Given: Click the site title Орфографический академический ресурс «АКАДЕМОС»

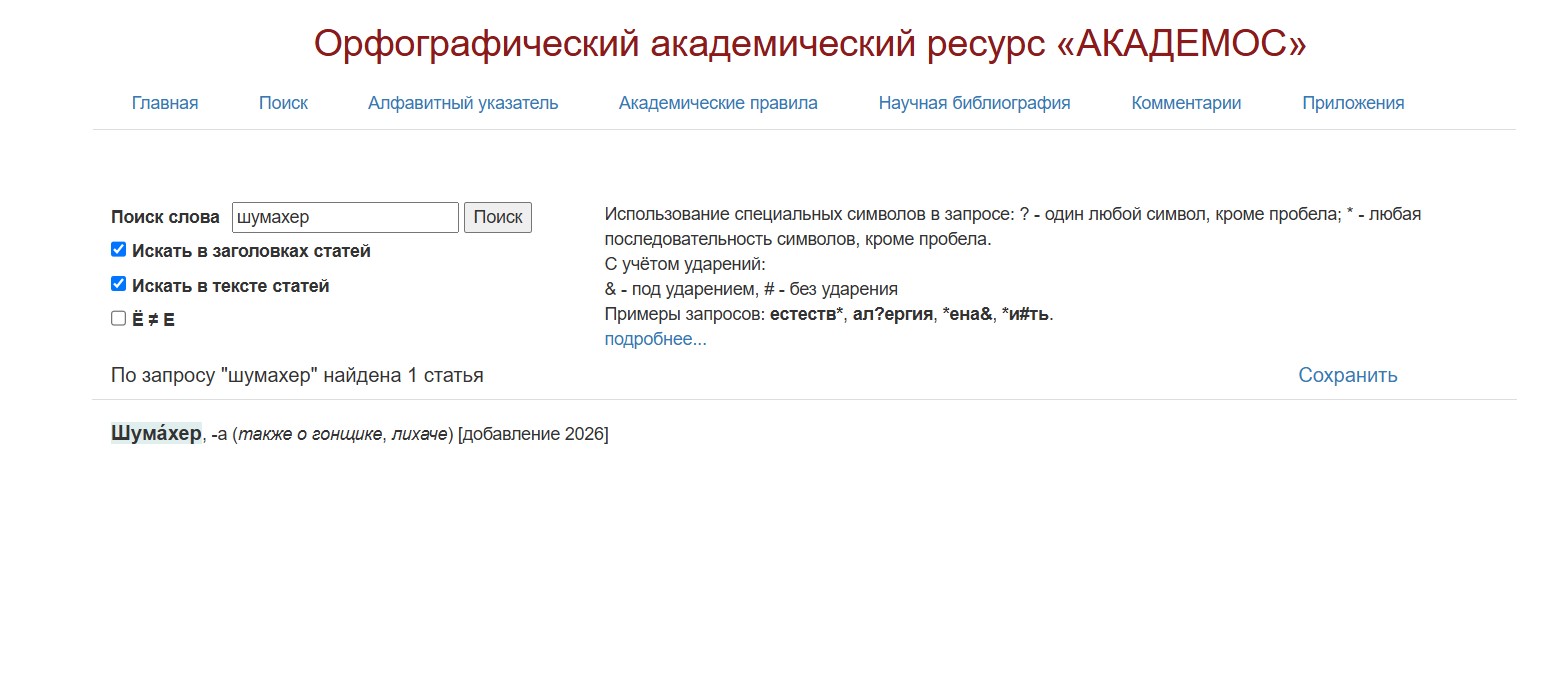Looking at the screenshot, I should [810, 43].
